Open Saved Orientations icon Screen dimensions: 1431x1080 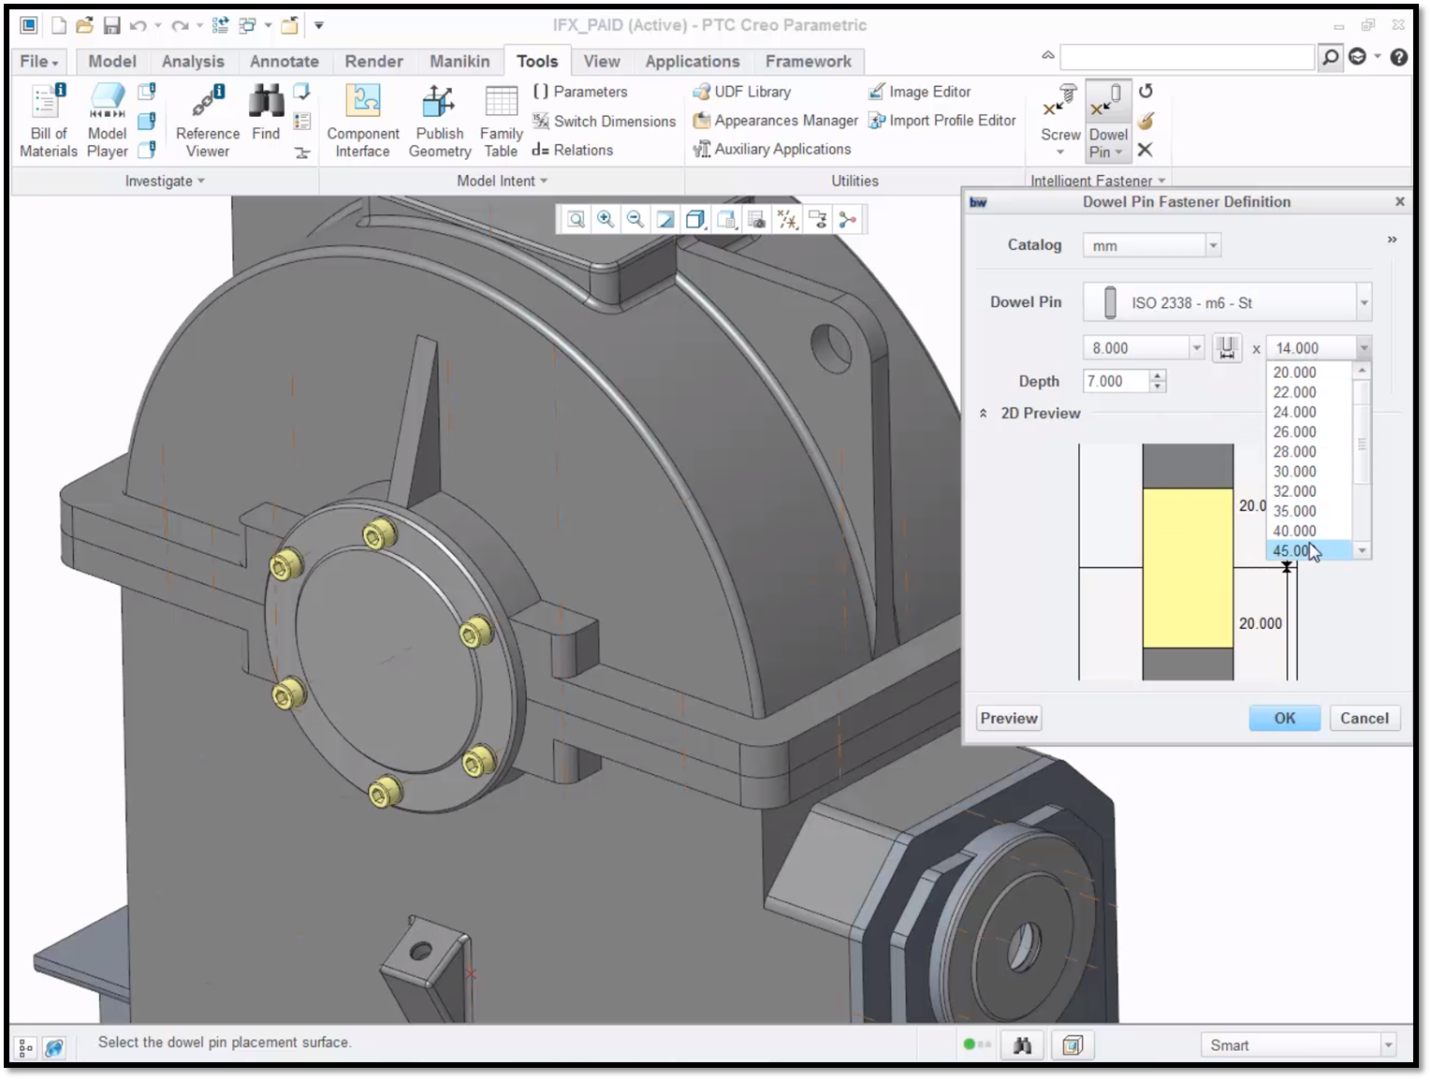click(x=726, y=219)
